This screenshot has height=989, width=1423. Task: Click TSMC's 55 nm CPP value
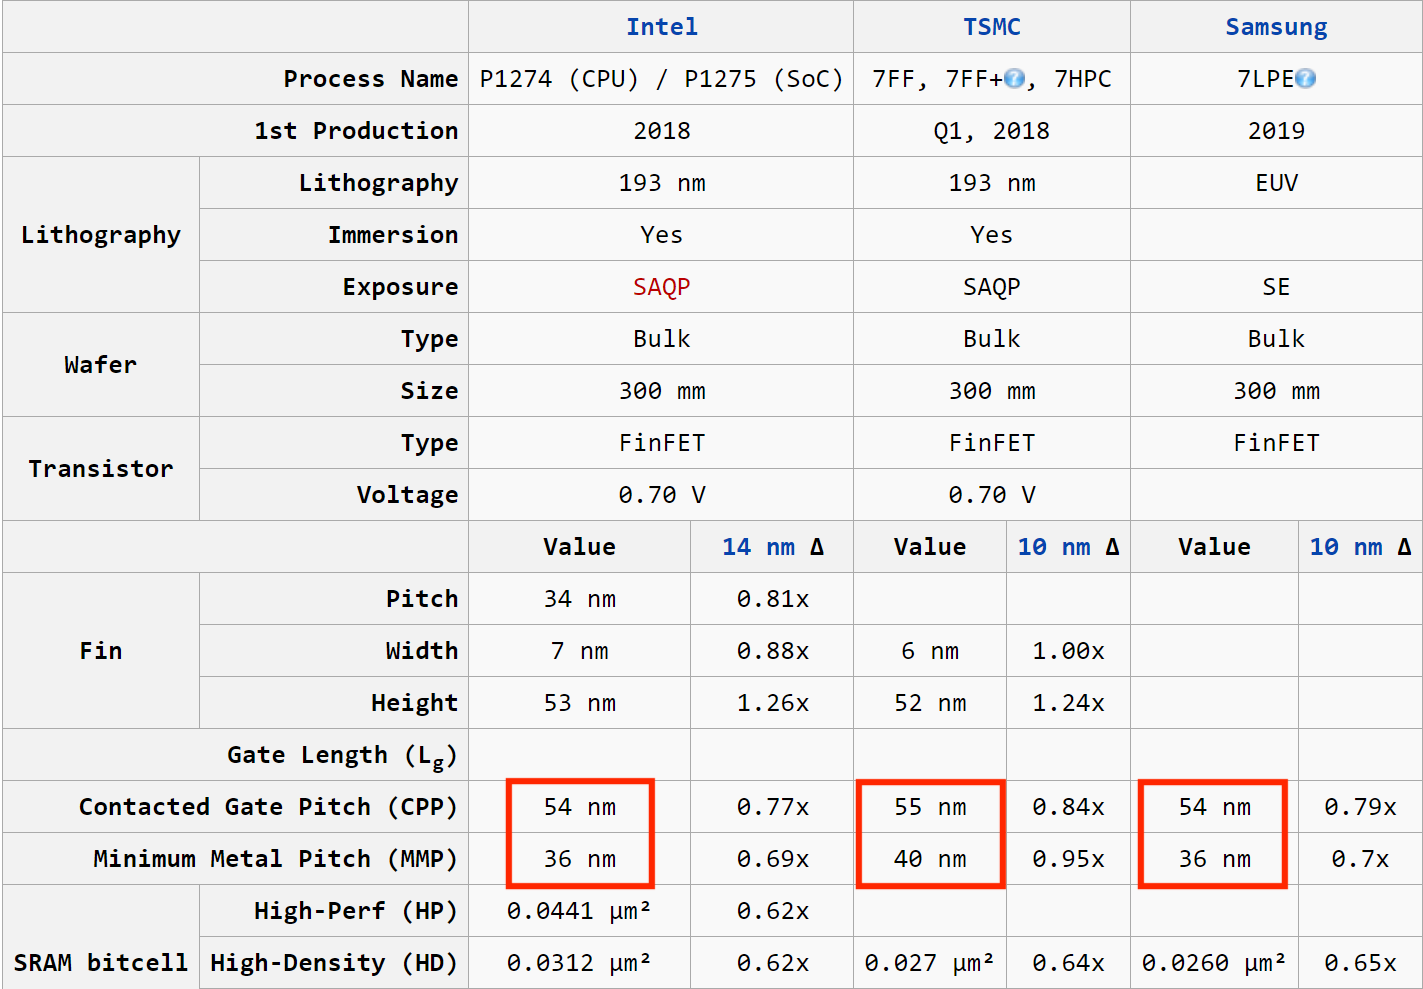click(x=930, y=807)
